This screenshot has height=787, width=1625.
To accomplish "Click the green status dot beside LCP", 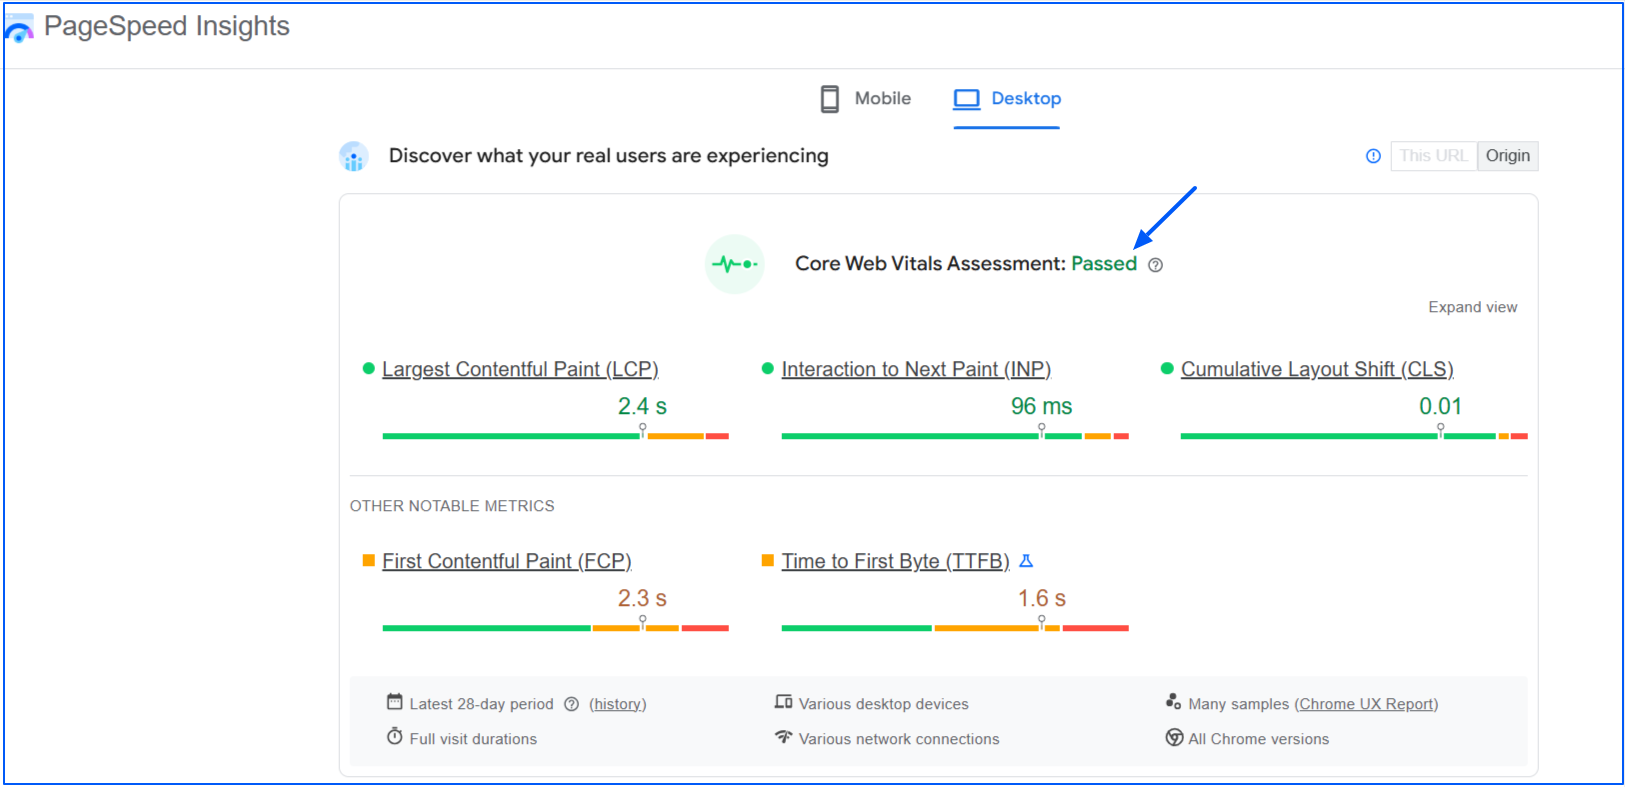I will 368,368.
